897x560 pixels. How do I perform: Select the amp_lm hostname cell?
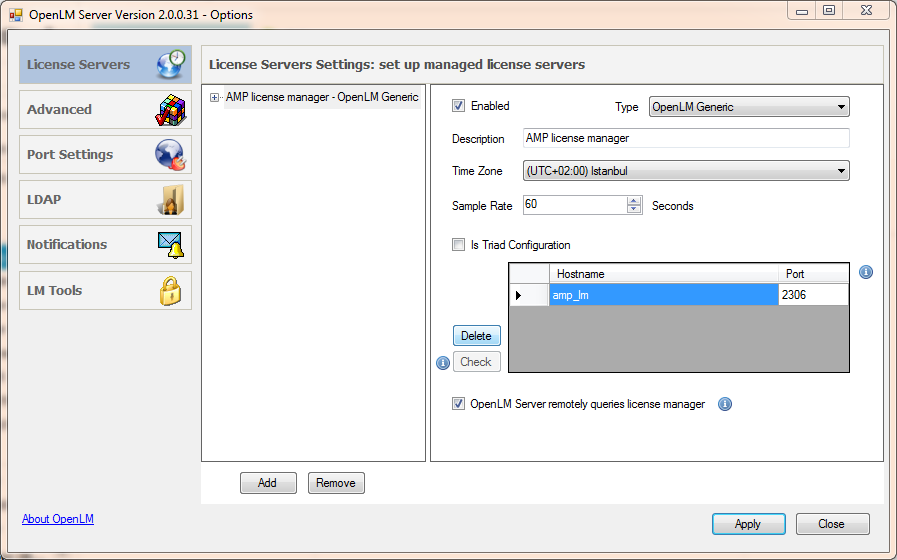point(664,295)
